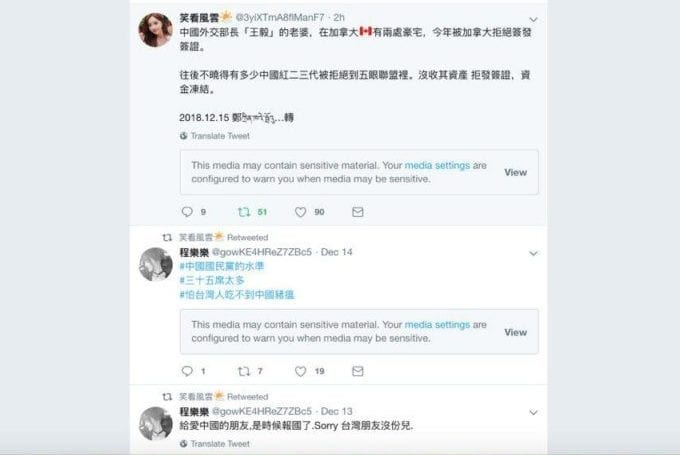
Task: View the first tweet's sensitive media
Action: [515, 172]
